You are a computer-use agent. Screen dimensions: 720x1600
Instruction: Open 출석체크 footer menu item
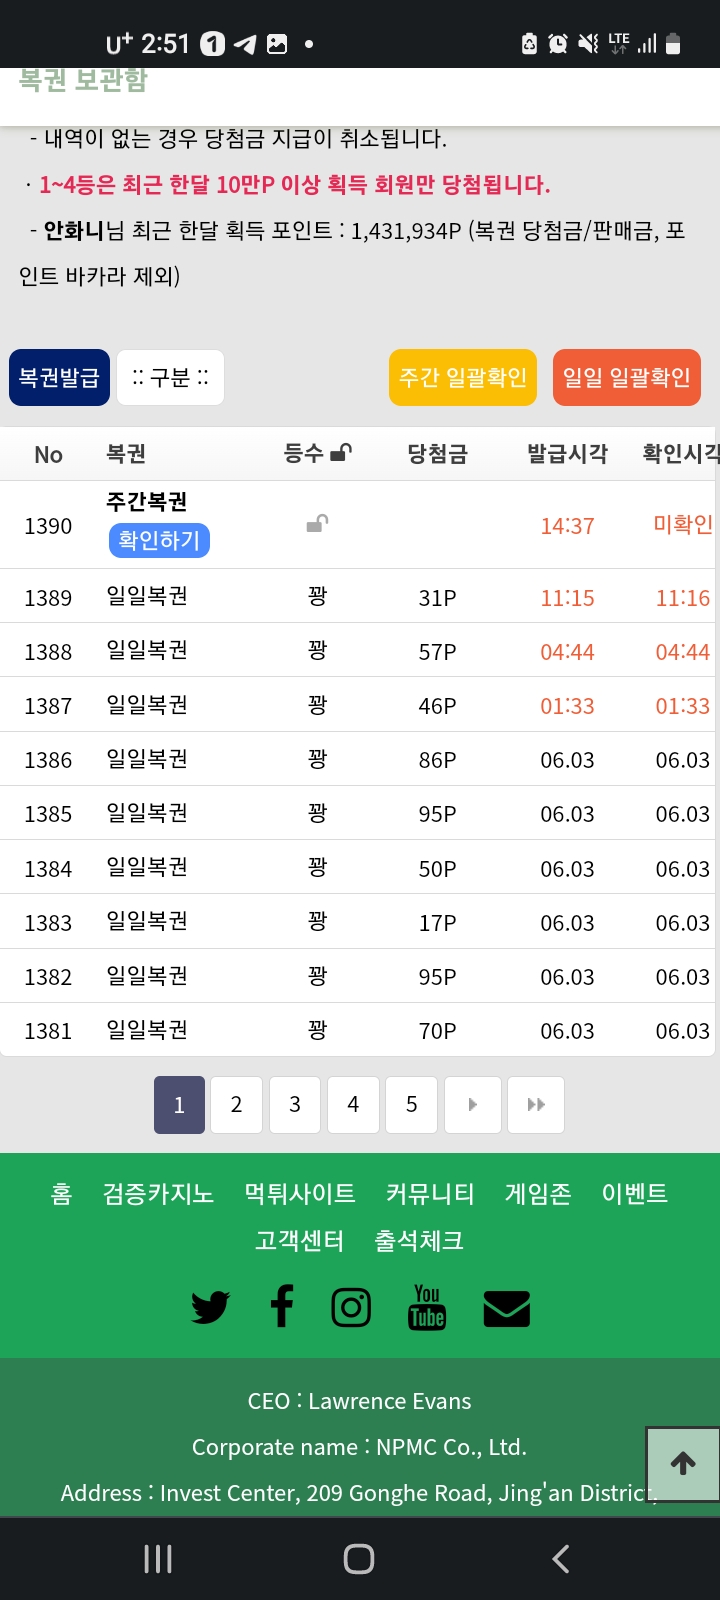419,1241
